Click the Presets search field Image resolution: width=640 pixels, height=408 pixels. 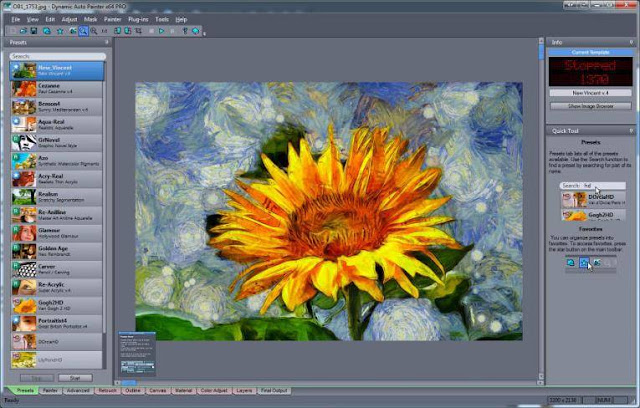pyautogui.click(x=58, y=56)
